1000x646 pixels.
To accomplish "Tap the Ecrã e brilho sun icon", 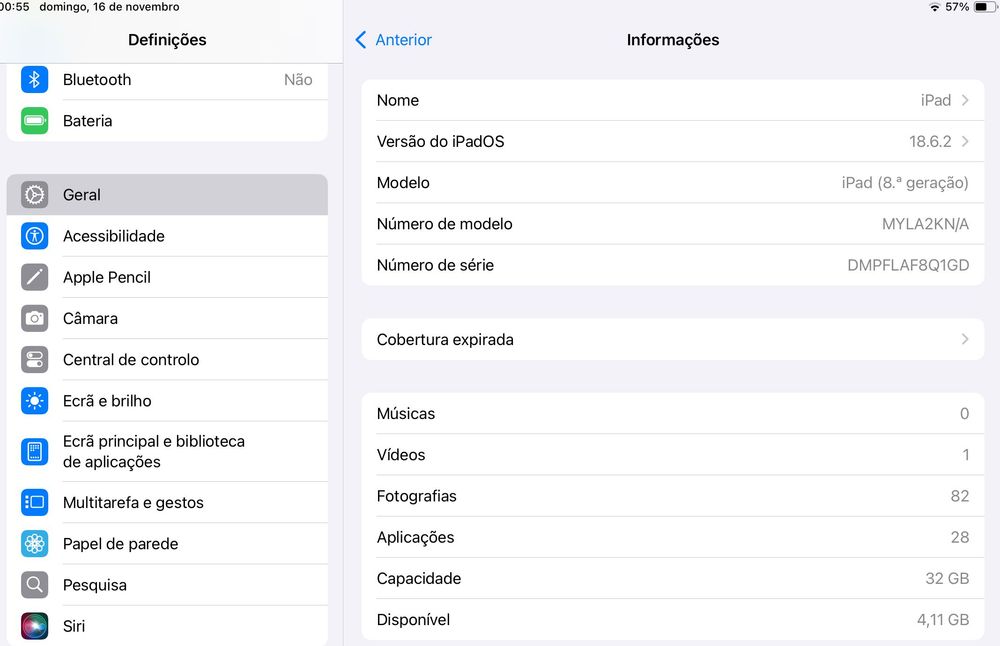I will (x=34, y=401).
